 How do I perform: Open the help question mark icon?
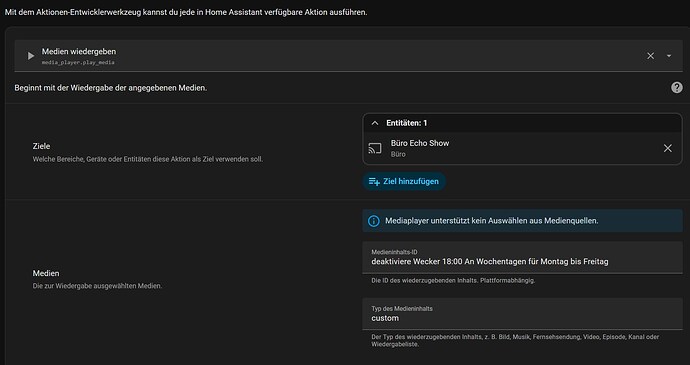(x=677, y=88)
